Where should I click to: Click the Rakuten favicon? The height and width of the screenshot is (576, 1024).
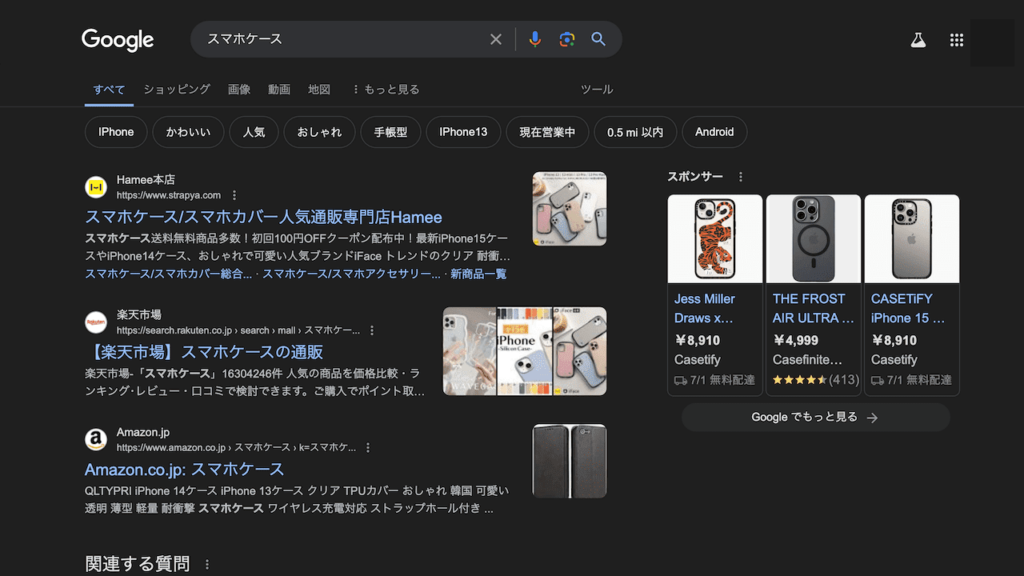[96, 323]
